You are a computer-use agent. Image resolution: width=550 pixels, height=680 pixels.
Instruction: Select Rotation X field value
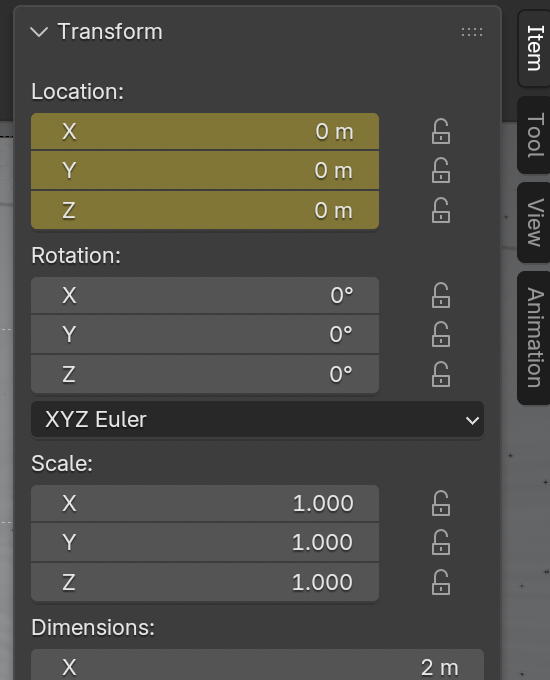pos(205,295)
